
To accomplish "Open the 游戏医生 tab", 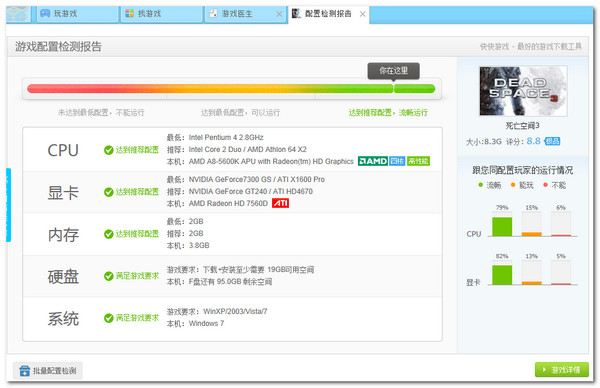I will click(x=245, y=14).
